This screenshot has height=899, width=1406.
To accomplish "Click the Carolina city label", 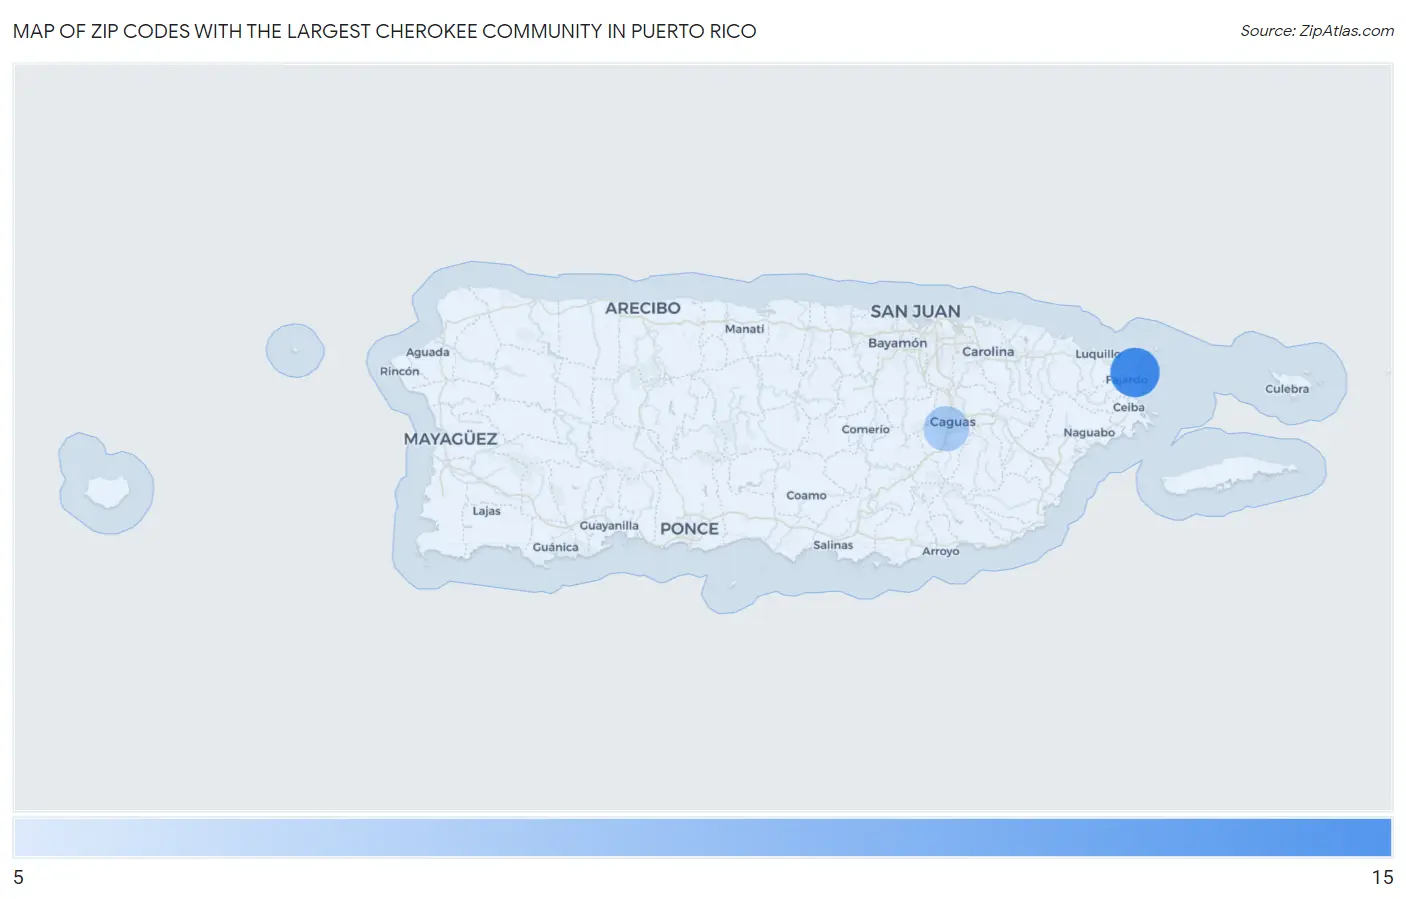I will [988, 352].
